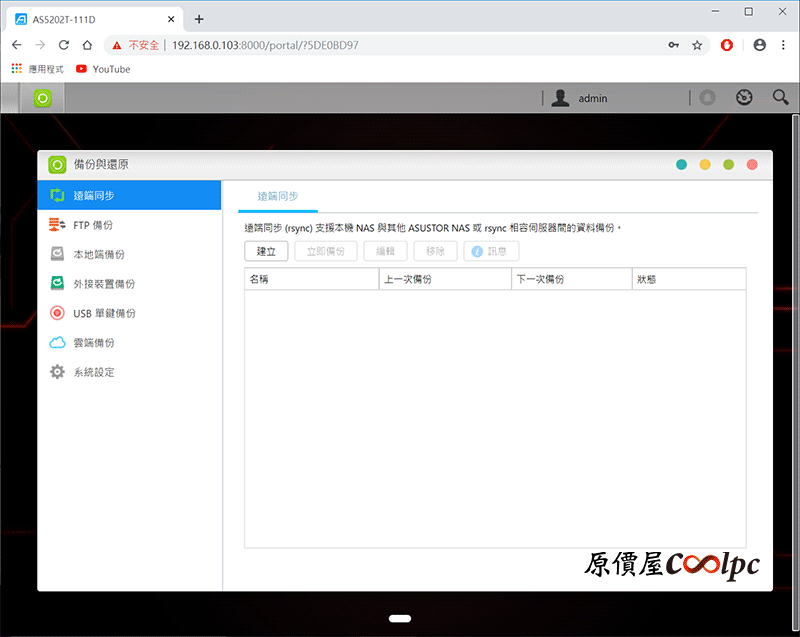
Task: Click the 訊息 (Info) button
Action: point(491,251)
